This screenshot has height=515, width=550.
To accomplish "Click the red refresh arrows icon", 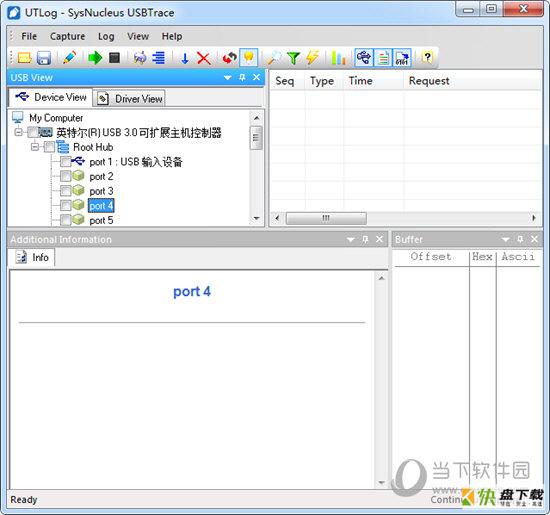I will tap(229, 58).
